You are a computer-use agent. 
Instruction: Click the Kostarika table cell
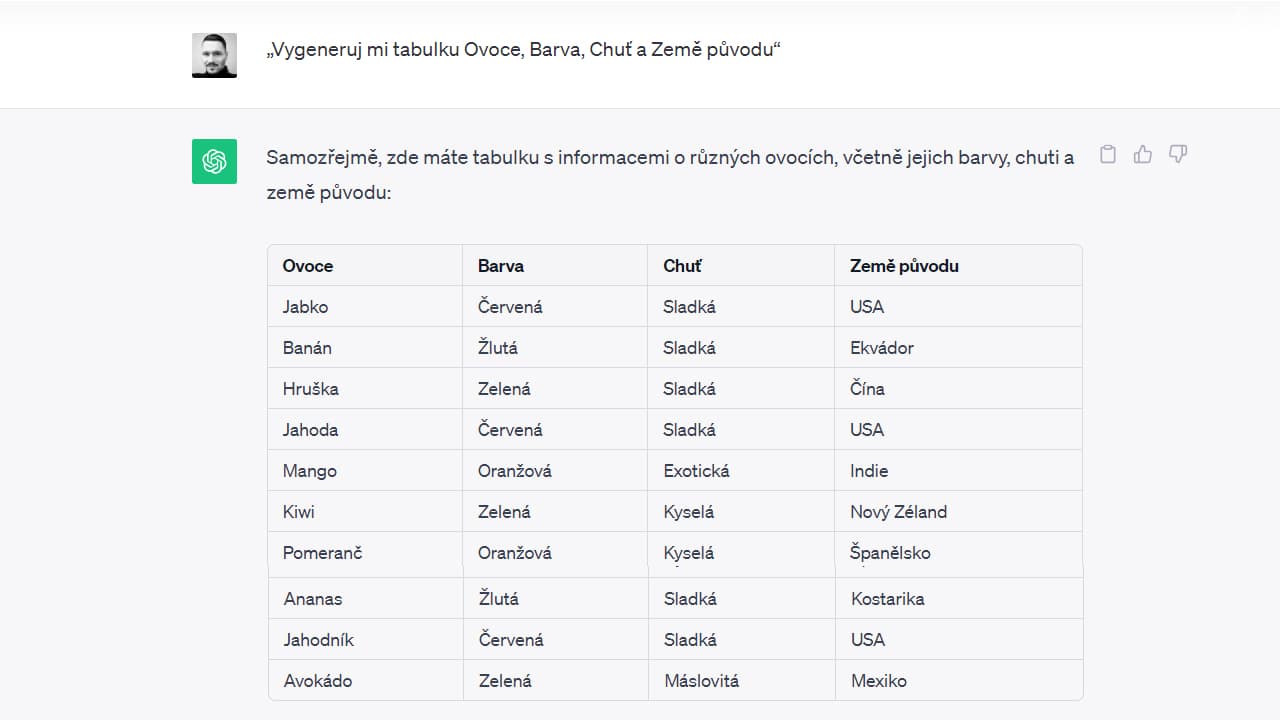click(x=887, y=599)
